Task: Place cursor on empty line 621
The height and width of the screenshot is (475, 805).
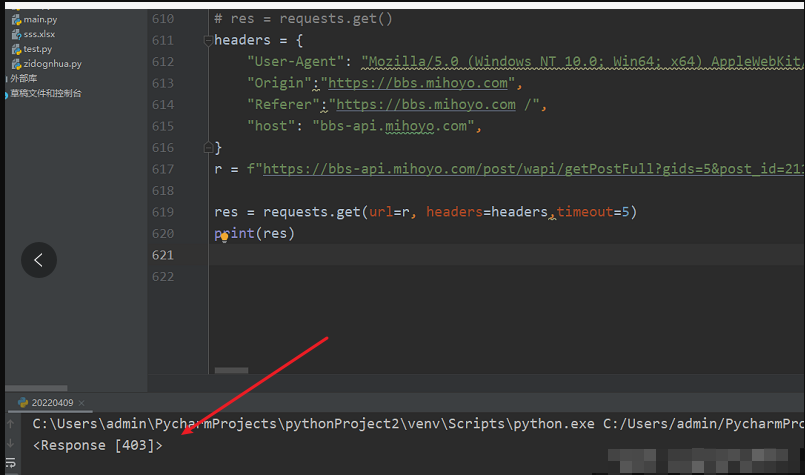Action: pyautogui.click(x=506, y=255)
